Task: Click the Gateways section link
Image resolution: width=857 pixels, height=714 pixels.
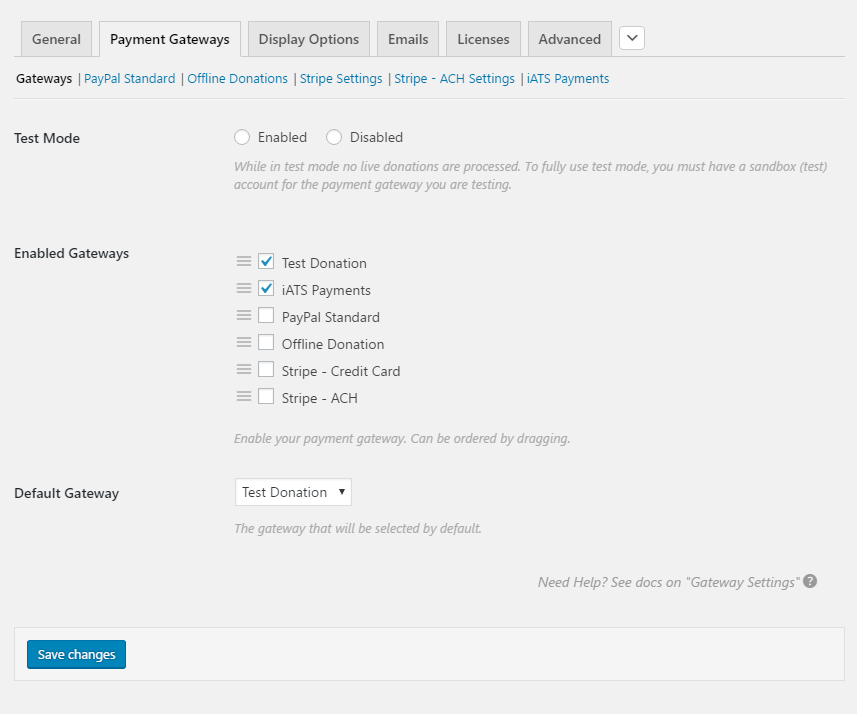Action: [44, 79]
